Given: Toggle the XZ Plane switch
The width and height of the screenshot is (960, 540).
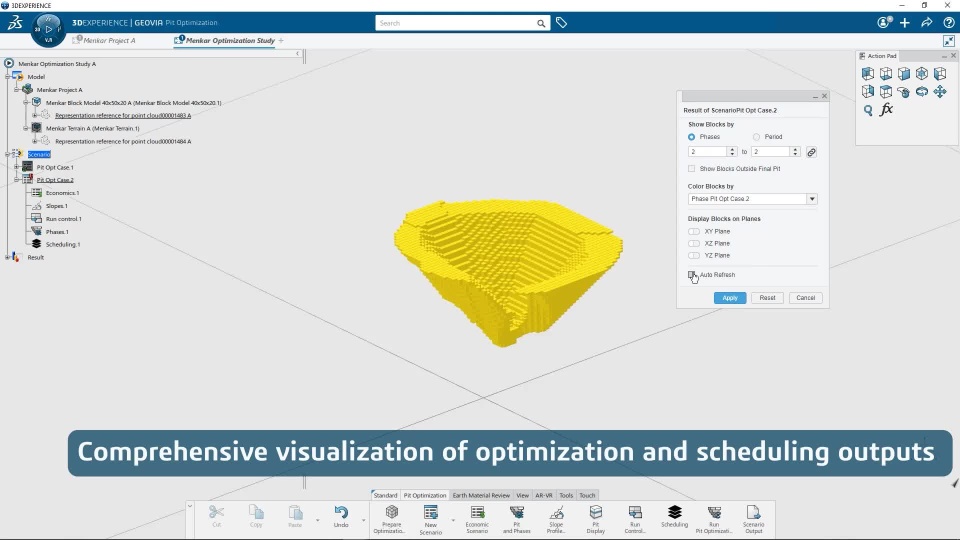Looking at the screenshot, I should 694,244.
